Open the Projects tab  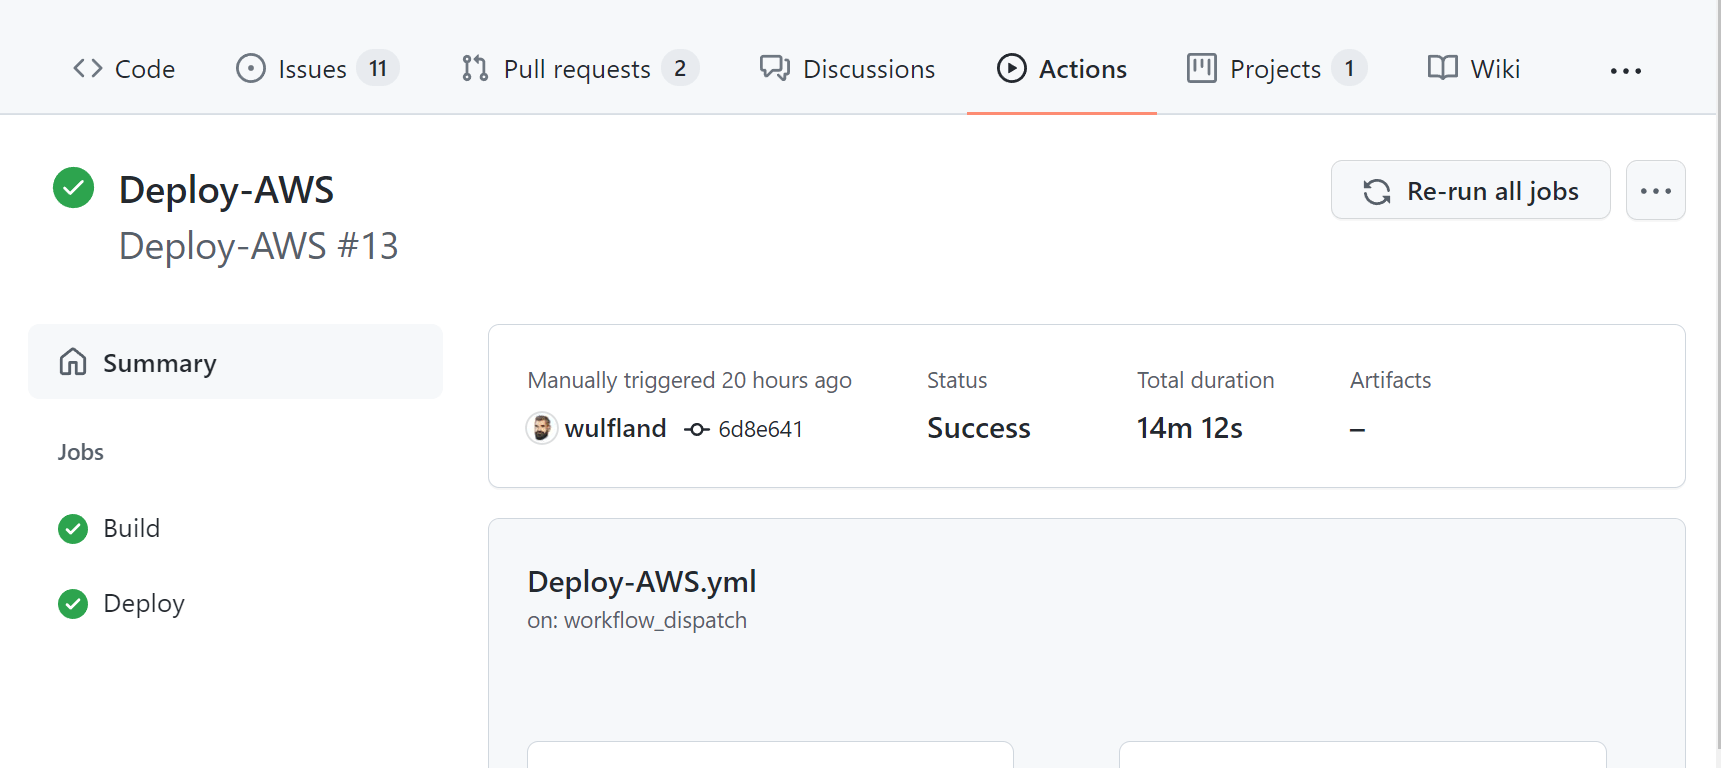[1275, 69]
